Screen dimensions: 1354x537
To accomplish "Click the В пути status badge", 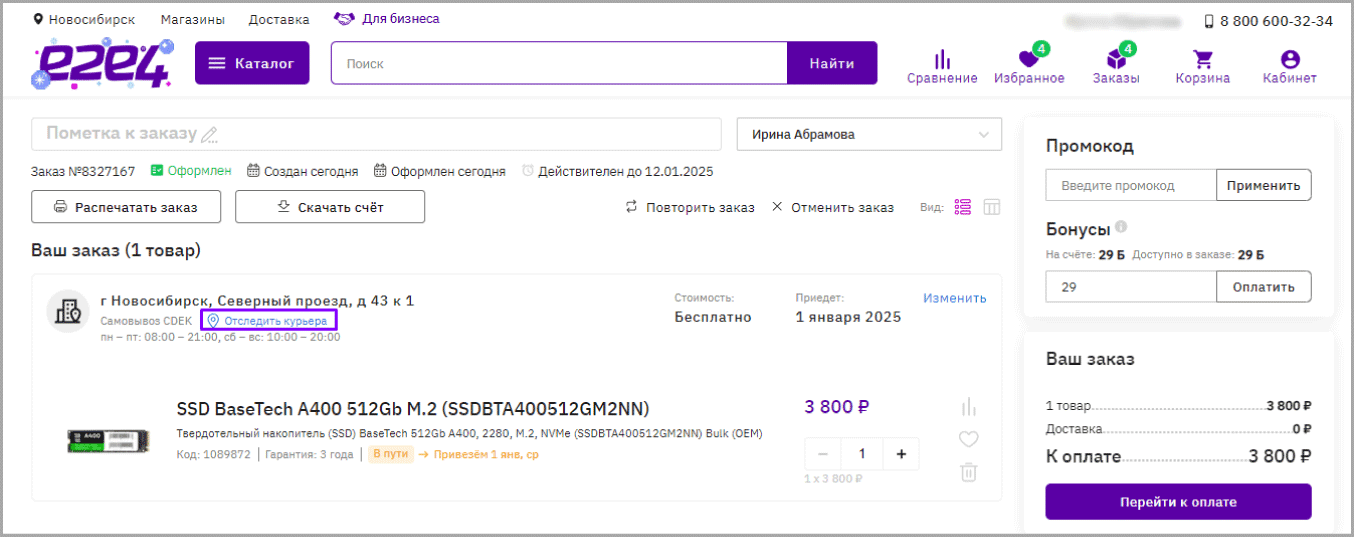I will (391, 454).
